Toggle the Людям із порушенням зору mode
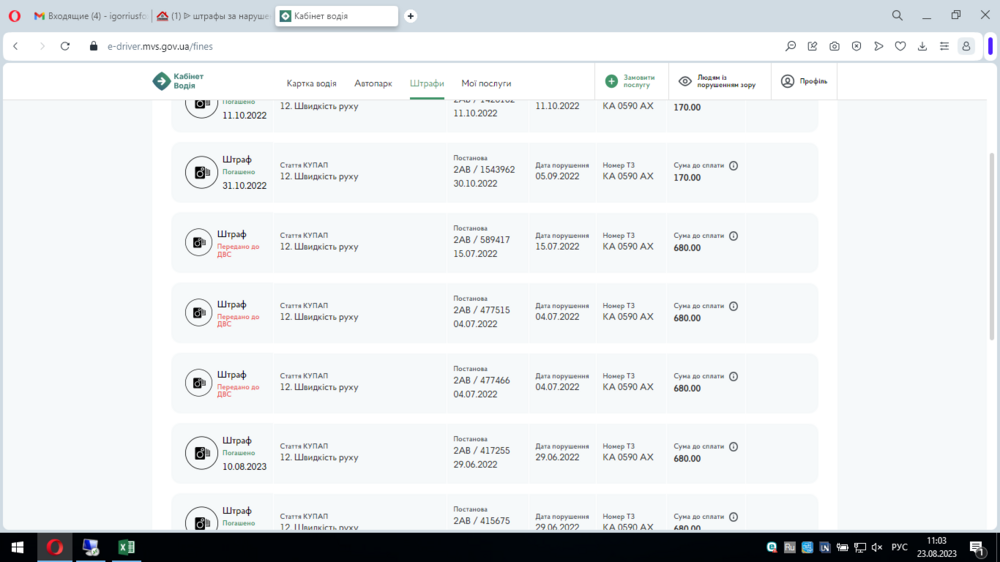The height and width of the screenshot is (562, 1000). (x=717, y=82)
